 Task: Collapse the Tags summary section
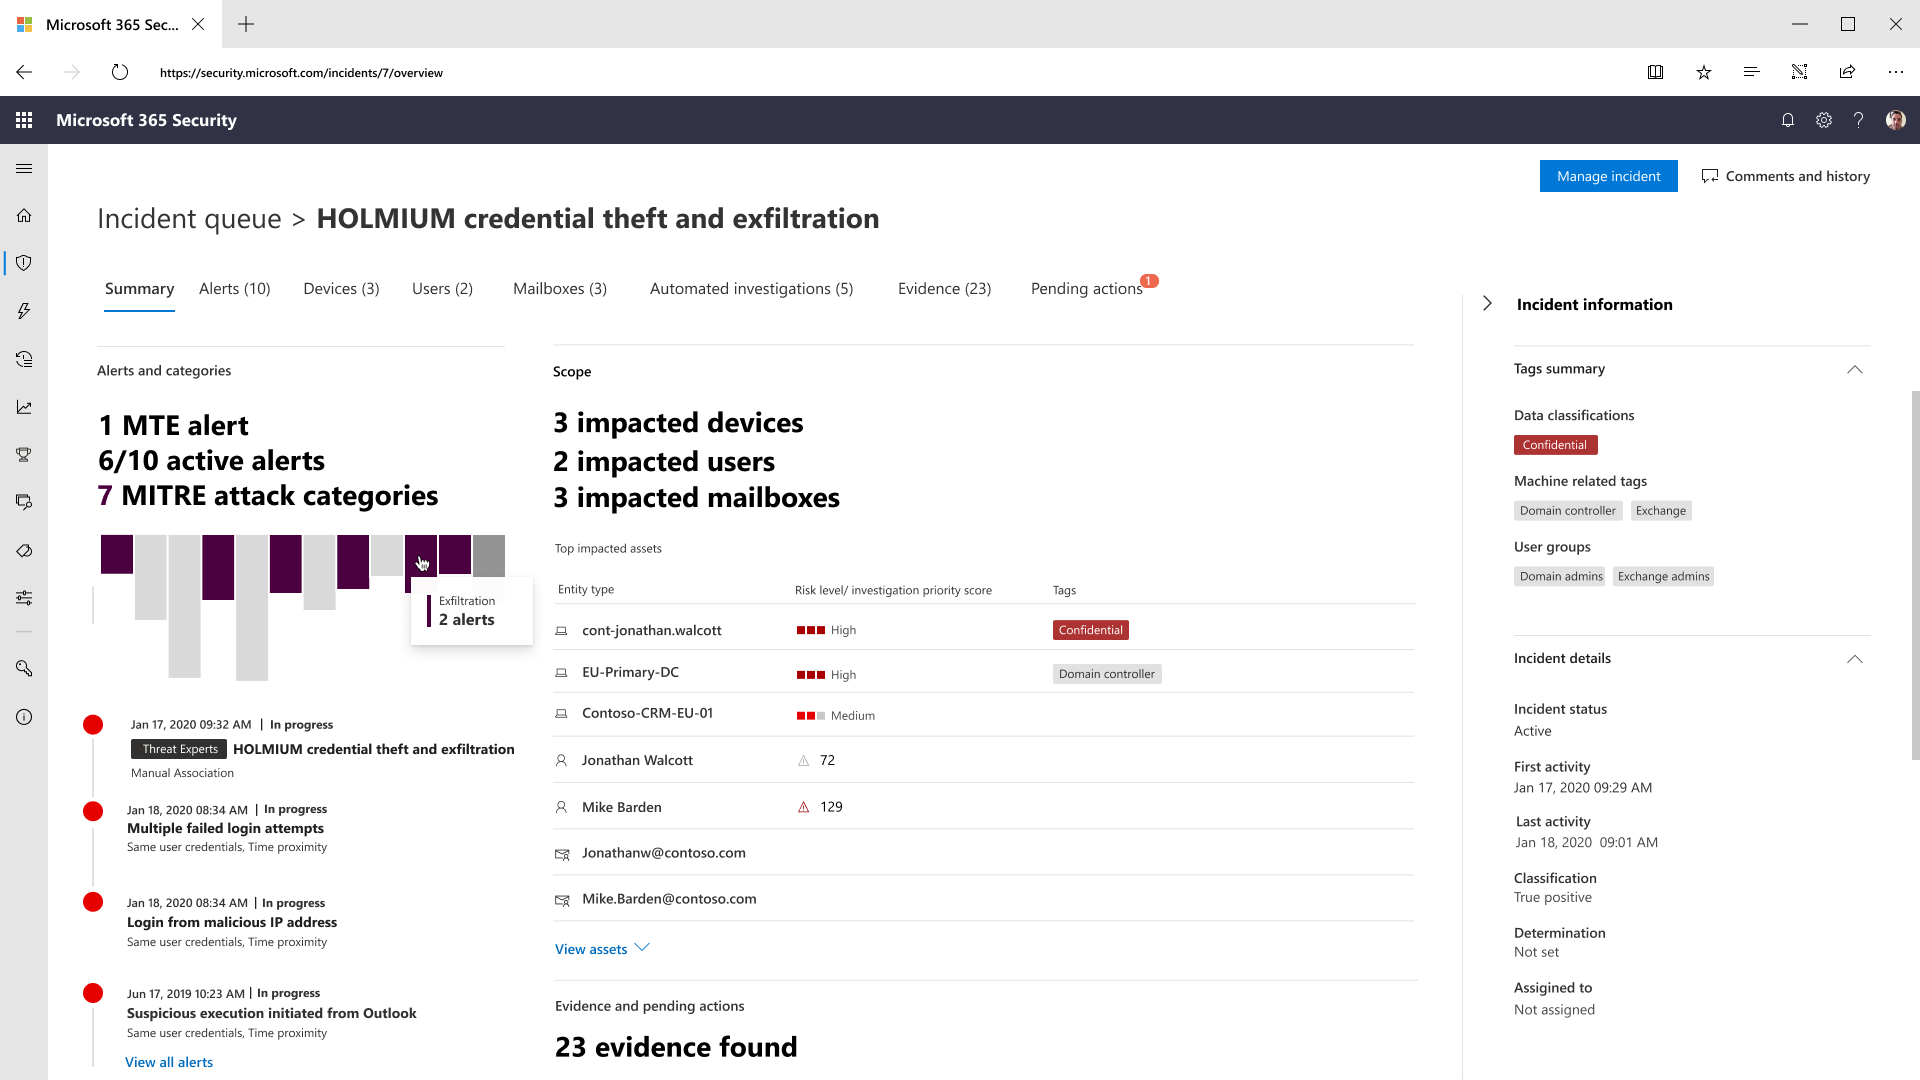[1855, 369]
